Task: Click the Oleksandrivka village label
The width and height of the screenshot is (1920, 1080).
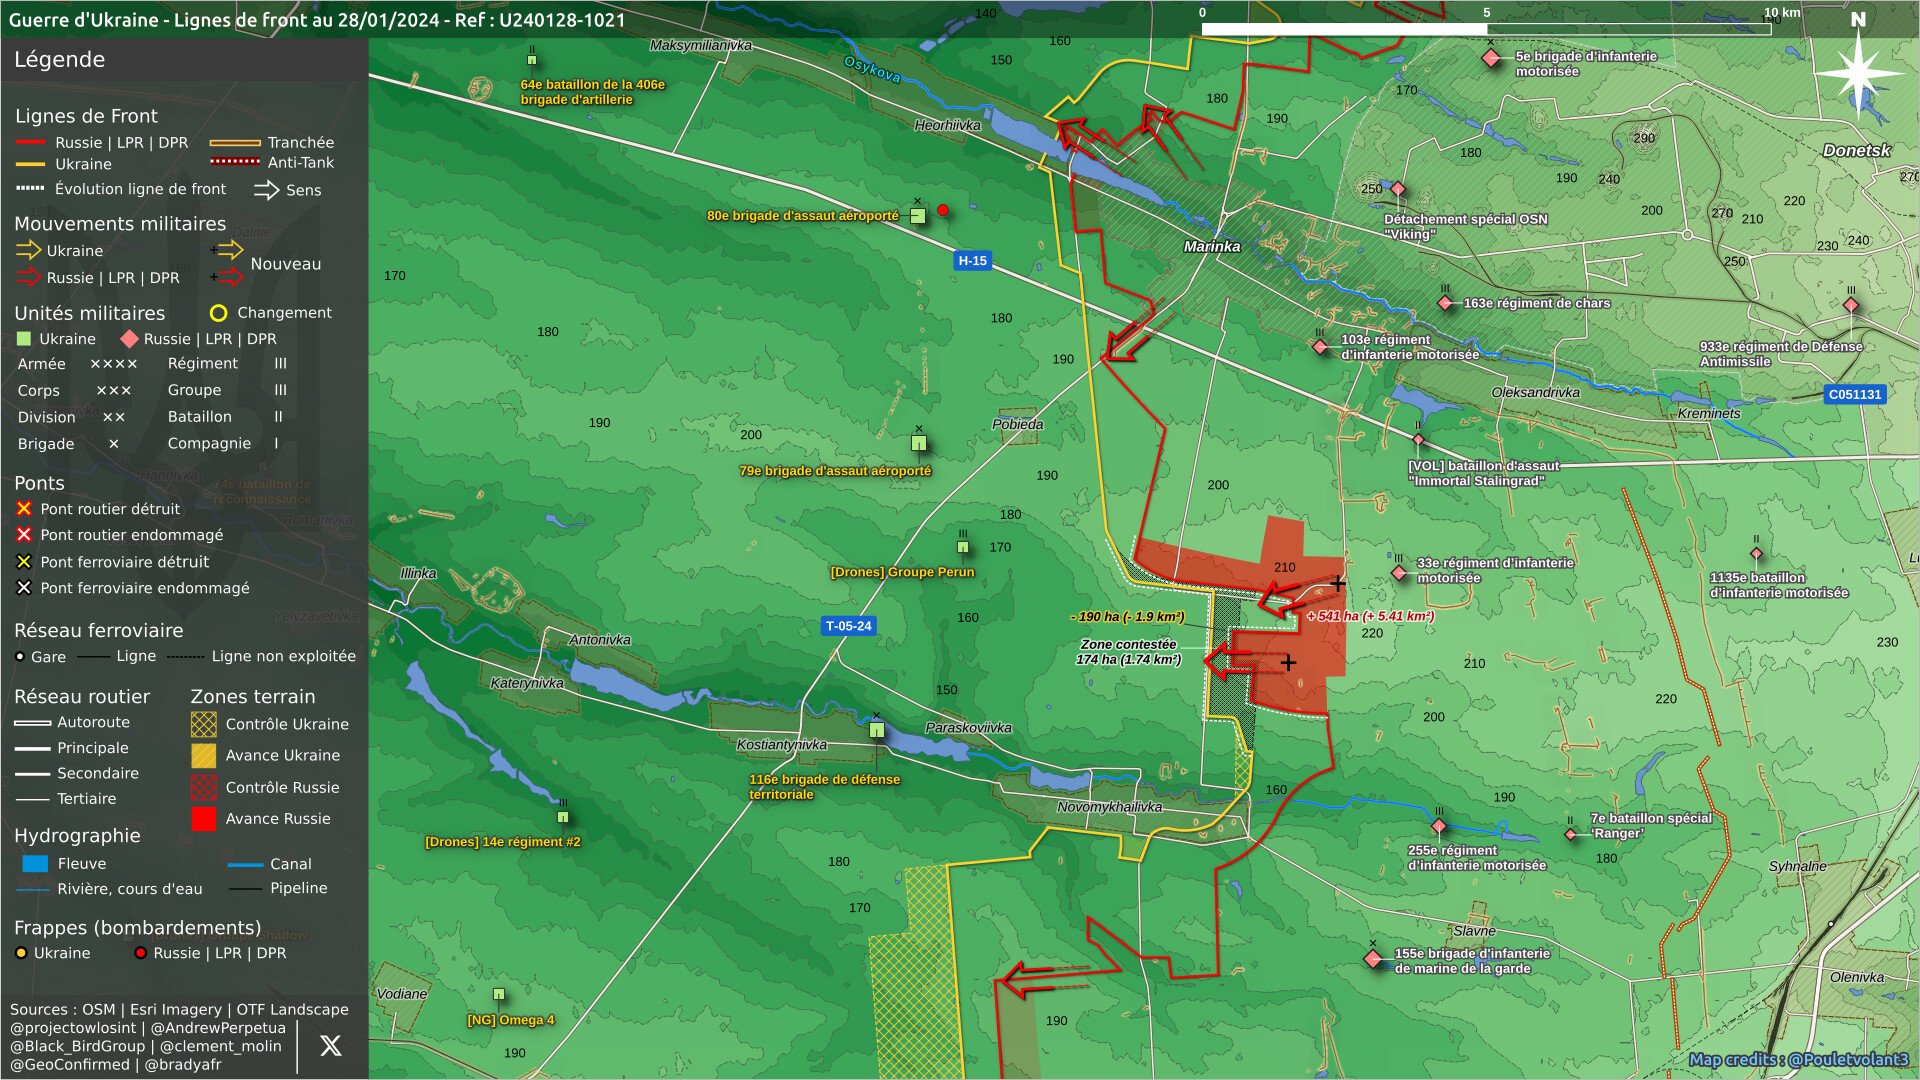Action: [1536, 392]
